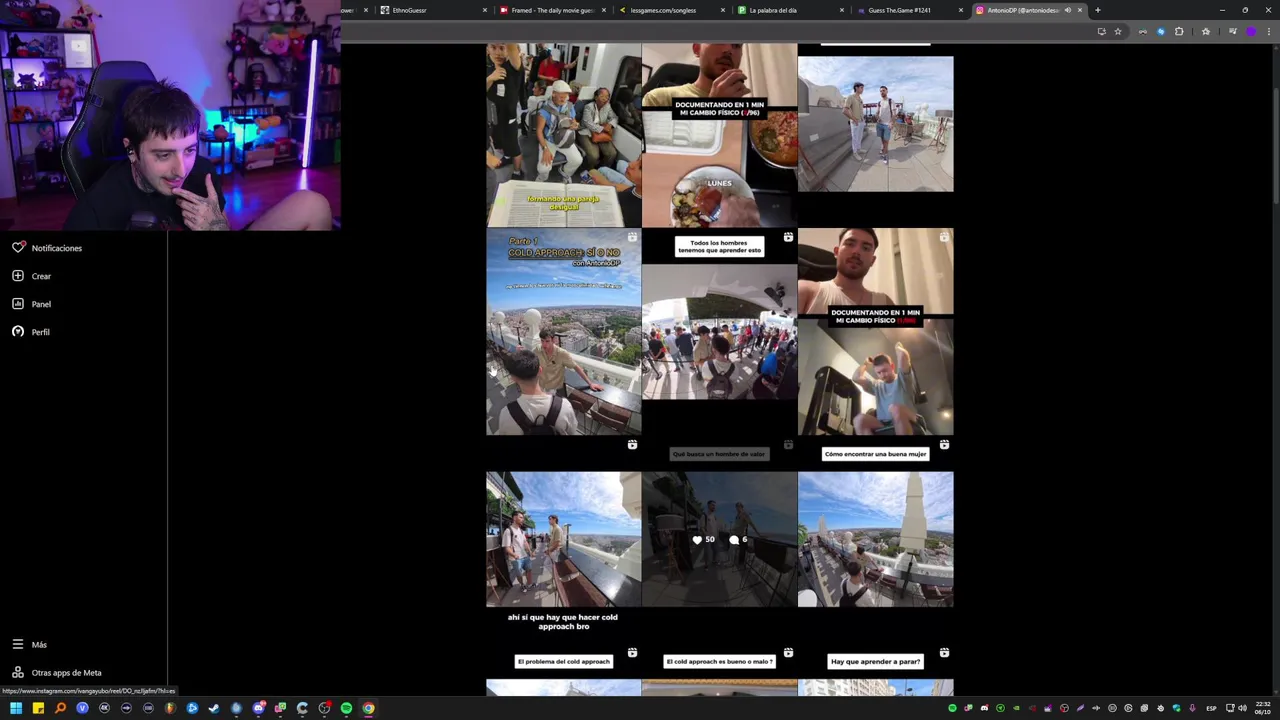Open 'Cómo encontrar una buena mujer' reel

[x=876, y=540]
